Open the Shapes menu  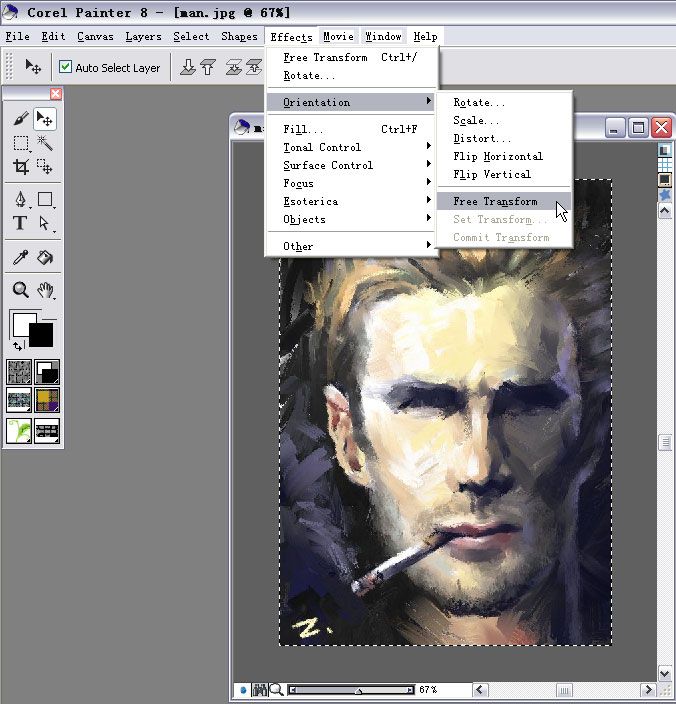click(239, 36)
